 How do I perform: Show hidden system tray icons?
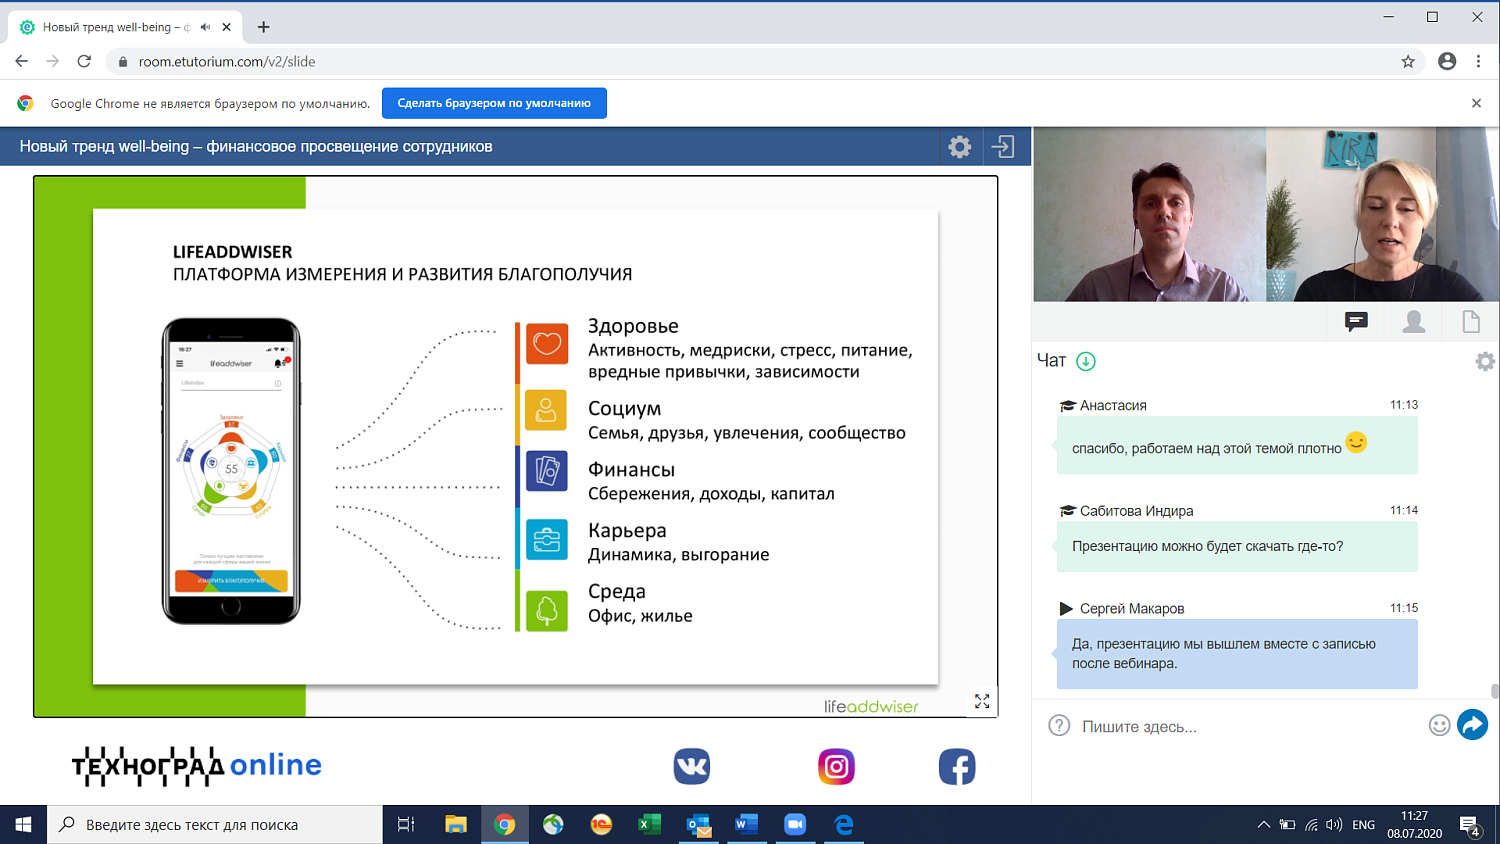[x=1264, y=825]
